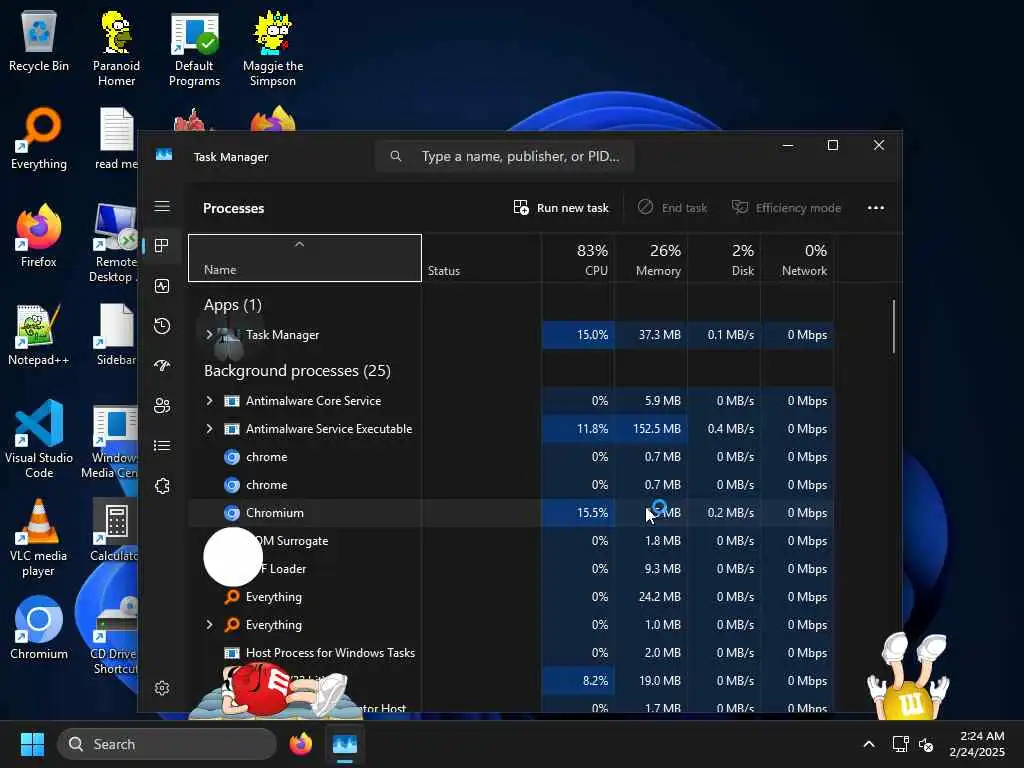Open the Performance page icon in sidebar

(x=162, y=286)
